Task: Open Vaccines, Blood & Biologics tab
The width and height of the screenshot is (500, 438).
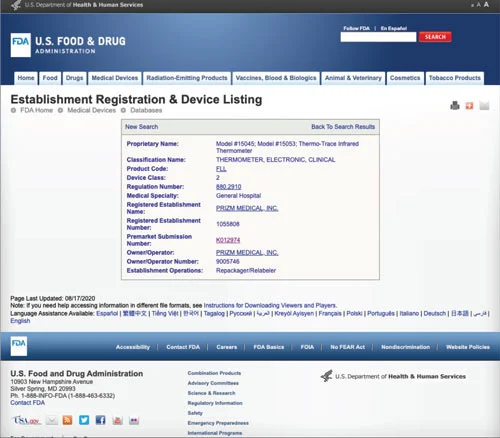Action: pos(276,78)
